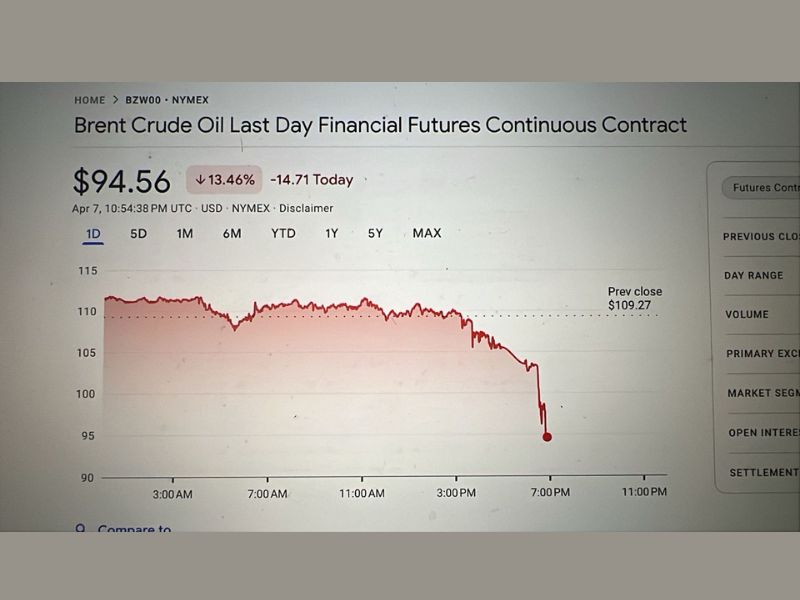The height and width of the screenshot is (600, 800).
Task: Click the PREVIOUS CLOSE row in side panel
Action: tap(762, 237)
